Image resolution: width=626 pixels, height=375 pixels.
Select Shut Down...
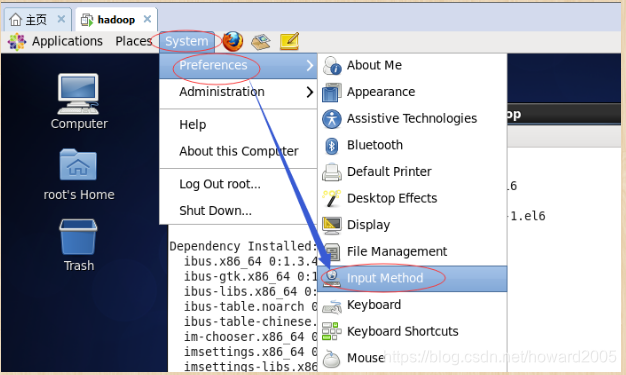pos(238,210)
